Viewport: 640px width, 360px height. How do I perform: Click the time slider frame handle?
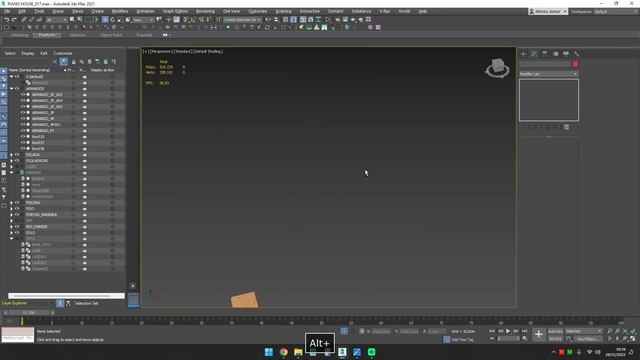tap(29, 313)
